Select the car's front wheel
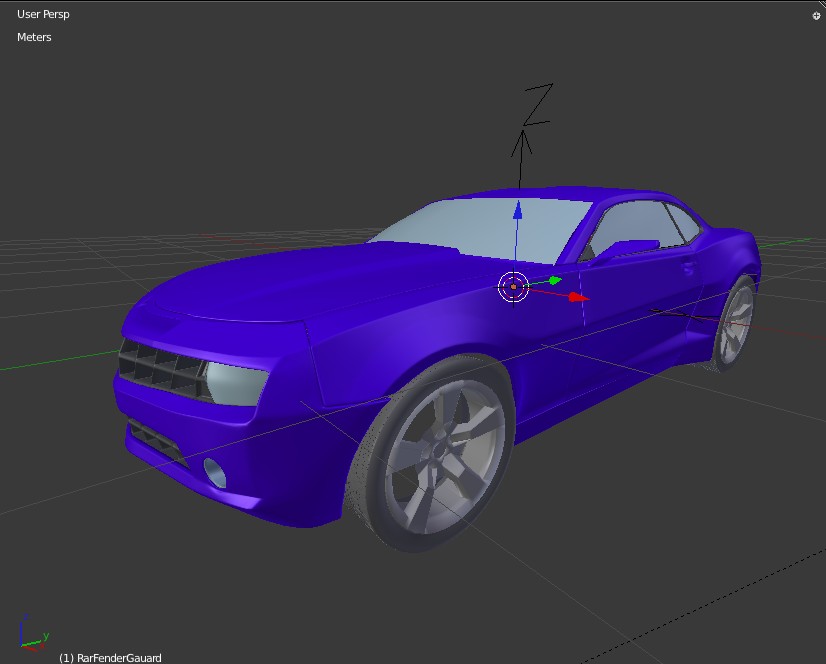This screenshot has width=826, height=664. coord(435,450)
